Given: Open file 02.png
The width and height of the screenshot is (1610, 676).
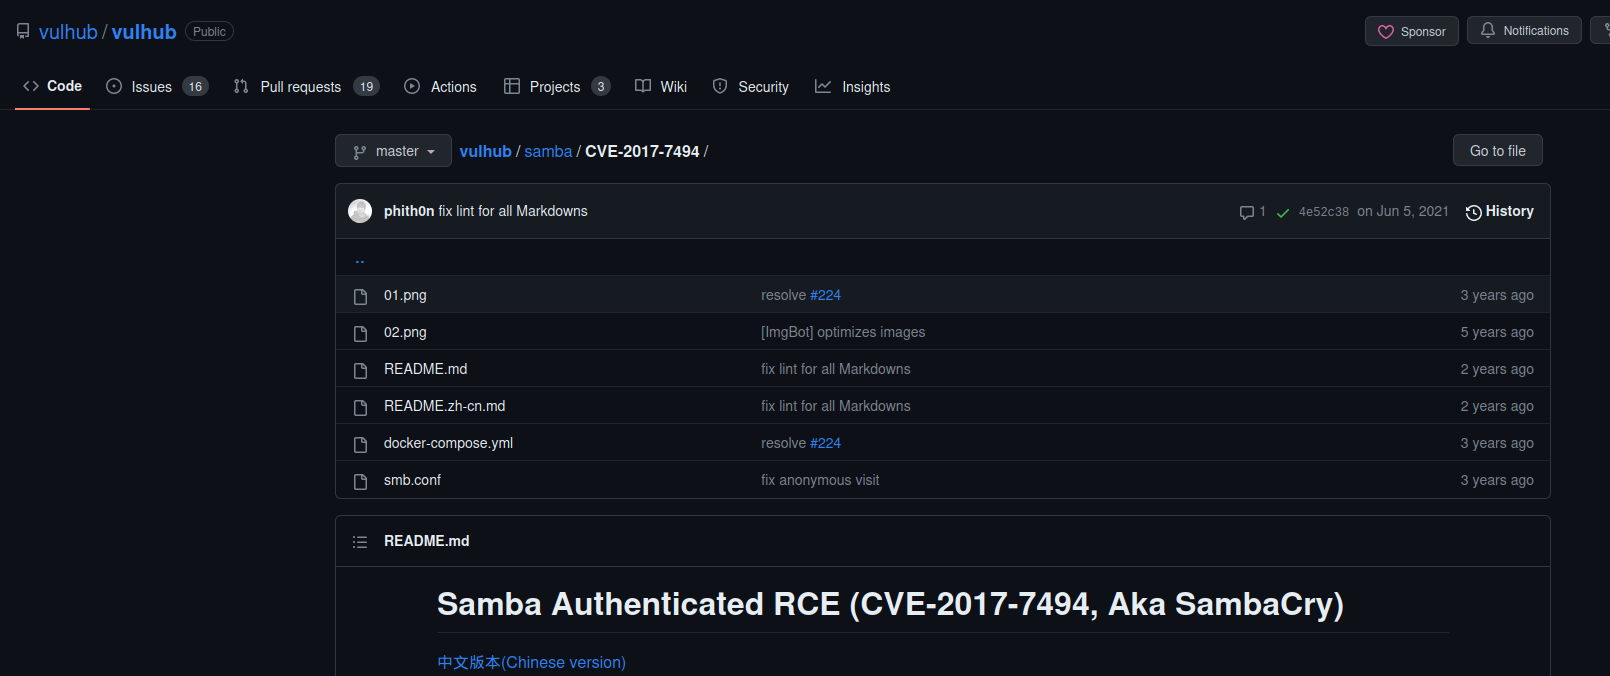Looking at the screenshot, I should [405, 332].
